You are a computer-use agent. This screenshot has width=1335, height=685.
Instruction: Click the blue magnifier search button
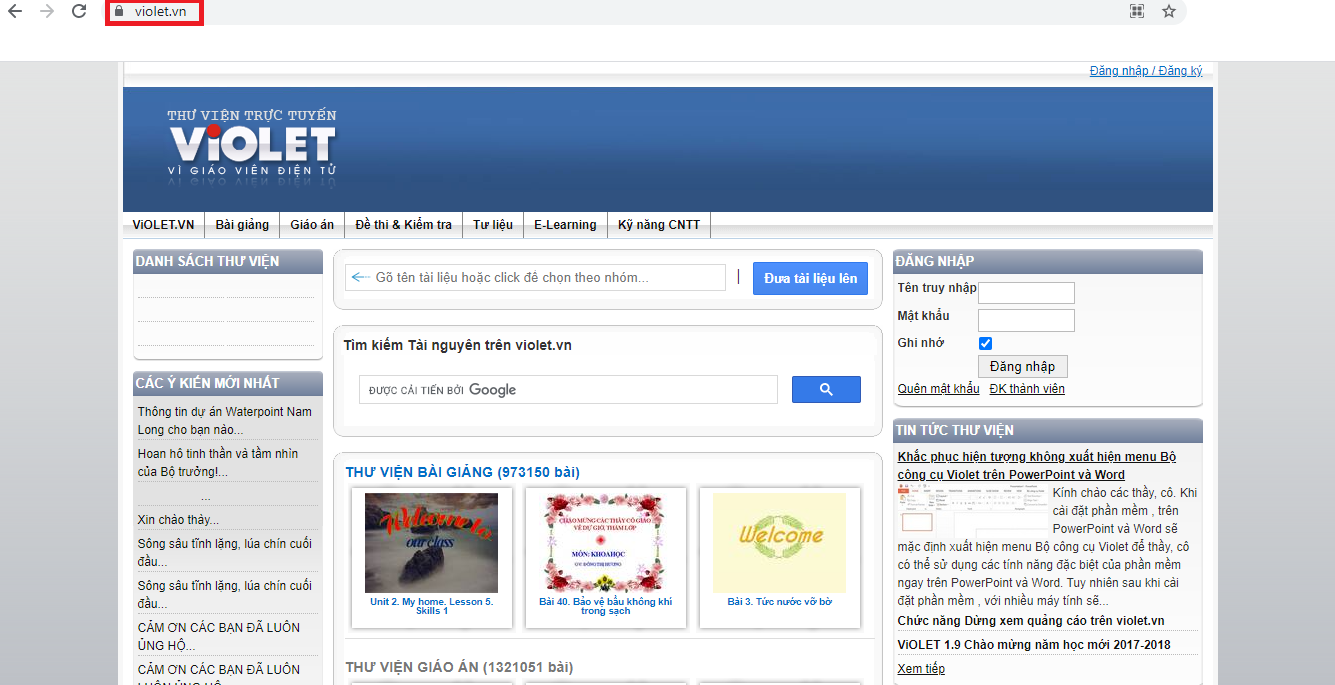(826, 390)
